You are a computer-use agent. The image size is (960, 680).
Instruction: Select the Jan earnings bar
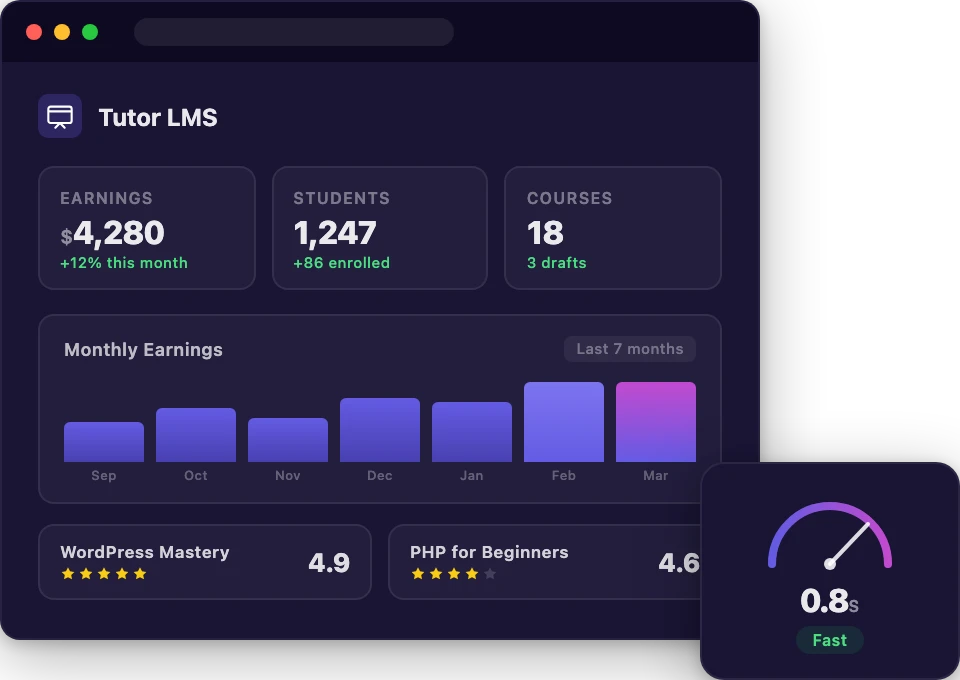pos(472,432)
